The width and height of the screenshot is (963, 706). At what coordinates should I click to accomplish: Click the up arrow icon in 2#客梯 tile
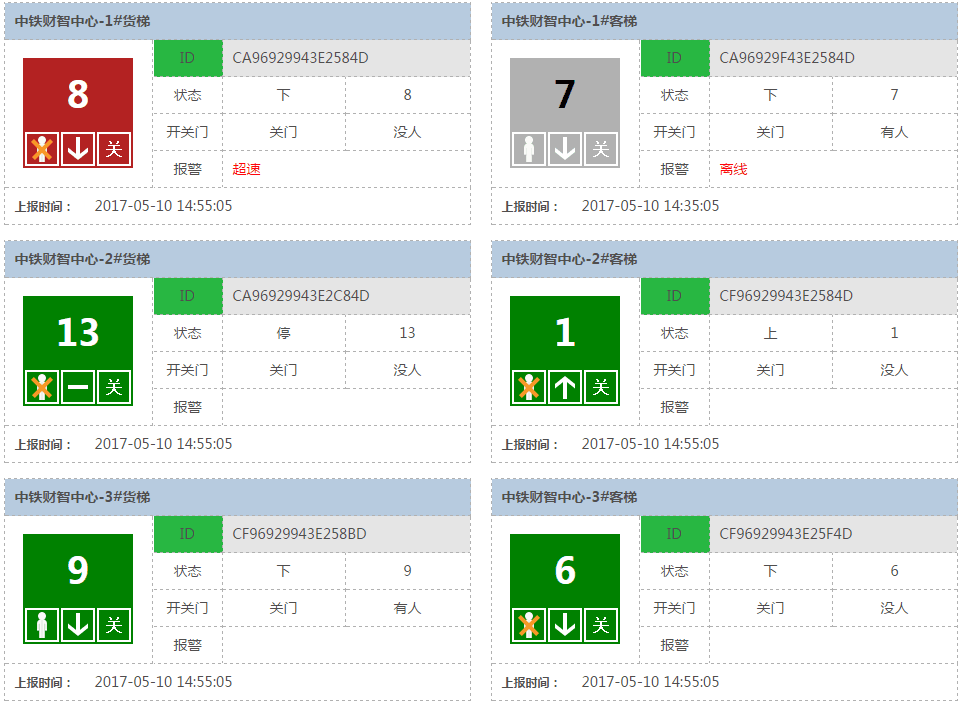[x=565, y=387]
